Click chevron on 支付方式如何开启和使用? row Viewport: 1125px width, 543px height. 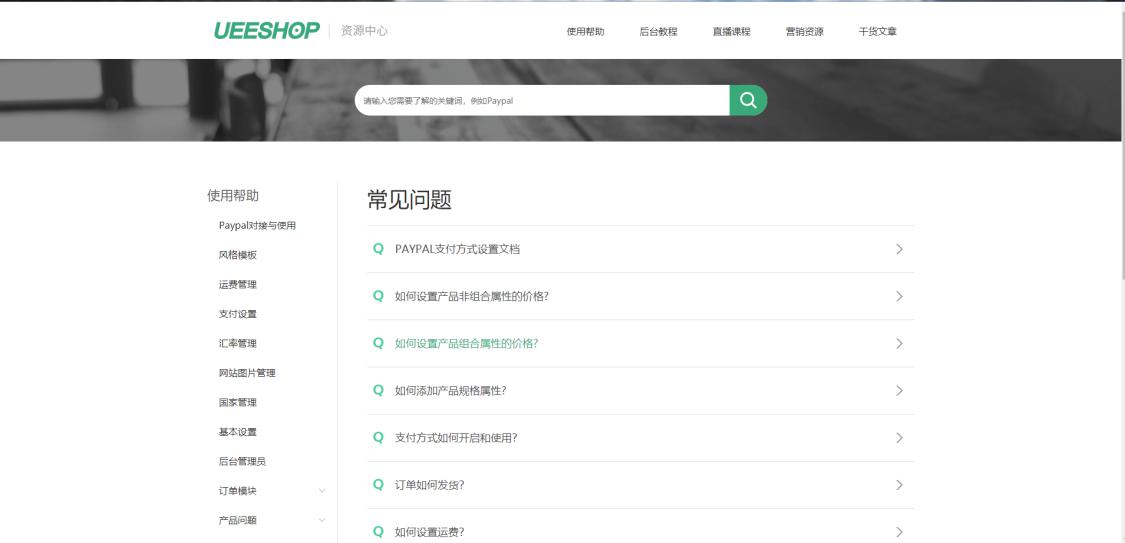click(x=899, y=438)
